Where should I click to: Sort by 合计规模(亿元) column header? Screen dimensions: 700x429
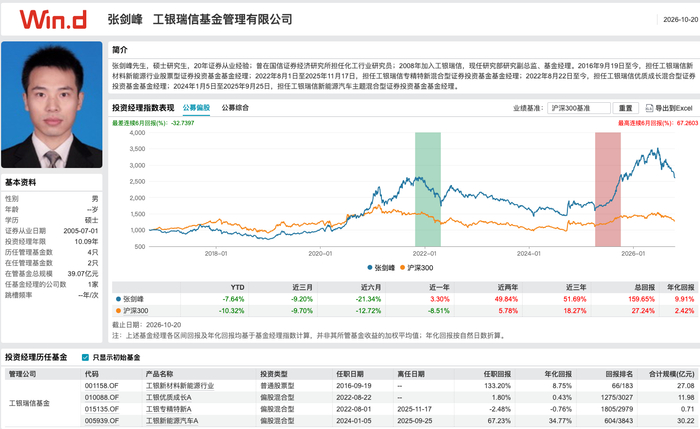(672, 374)
